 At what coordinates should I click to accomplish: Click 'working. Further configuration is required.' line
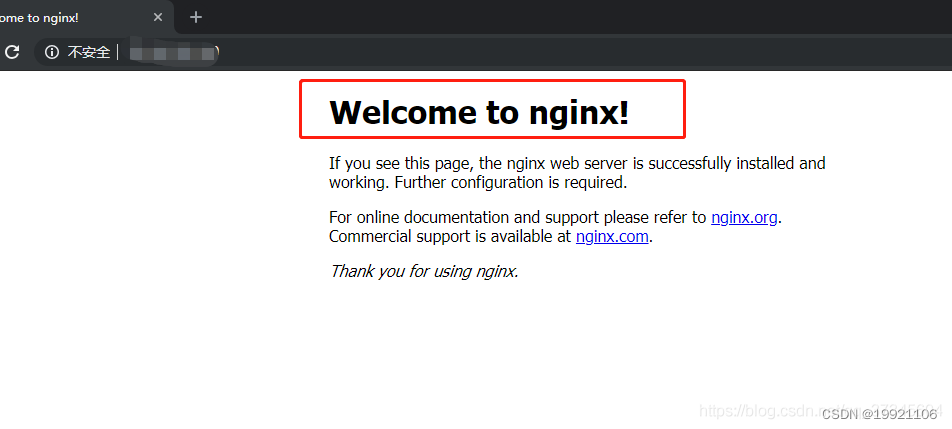[x=478, y=183]
